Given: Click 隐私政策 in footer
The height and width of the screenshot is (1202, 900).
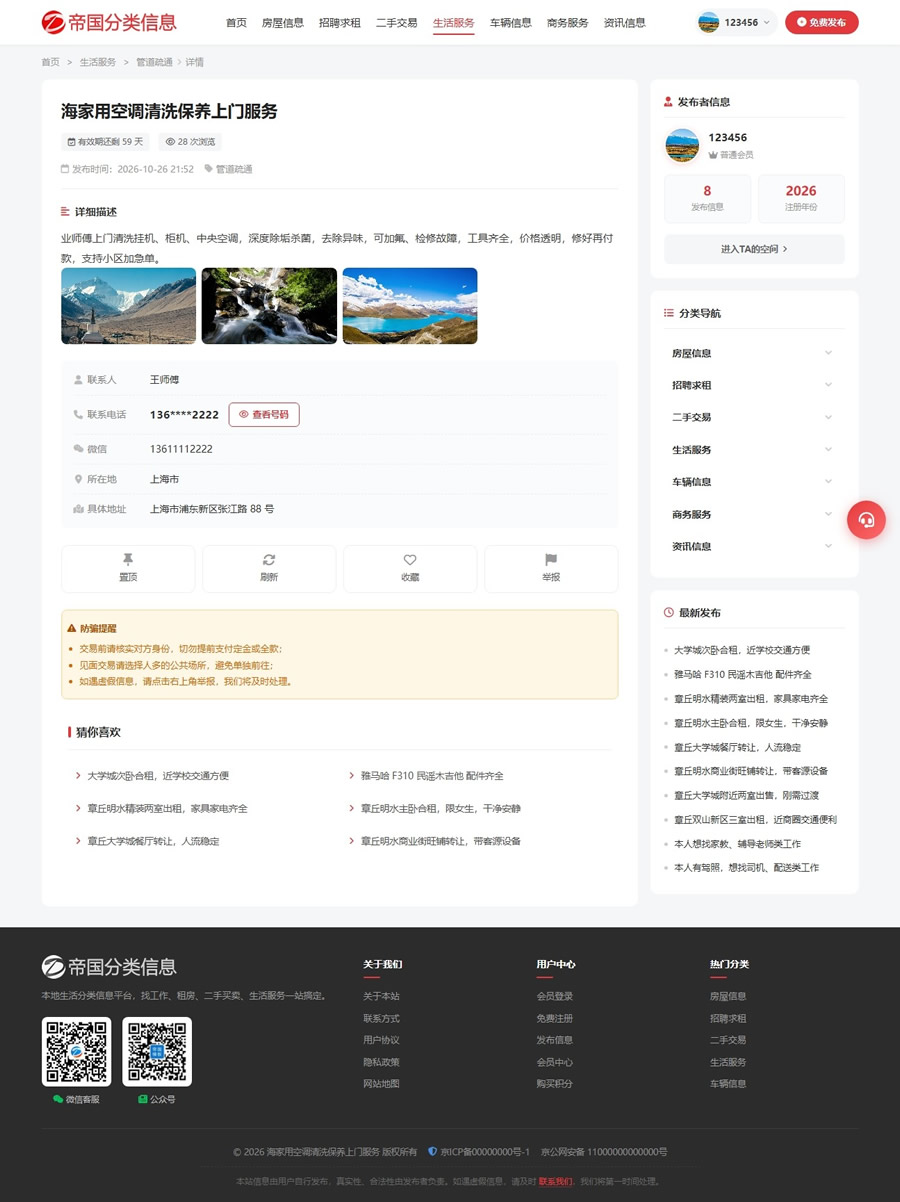Looking at the screenshot, I should tap(381, 1062).
